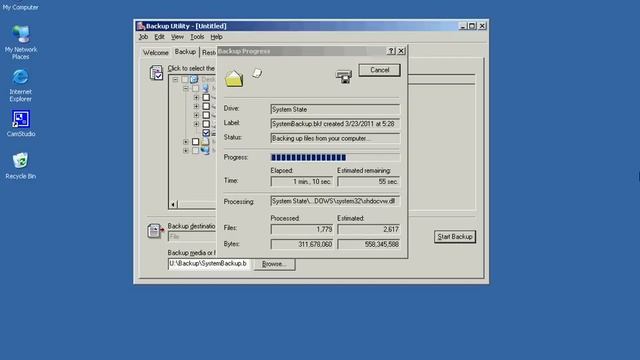Switch to the partially hidden Restore tab
This screenshot has height=360, width=640.
pyautogui.click(x=208, y=53)
